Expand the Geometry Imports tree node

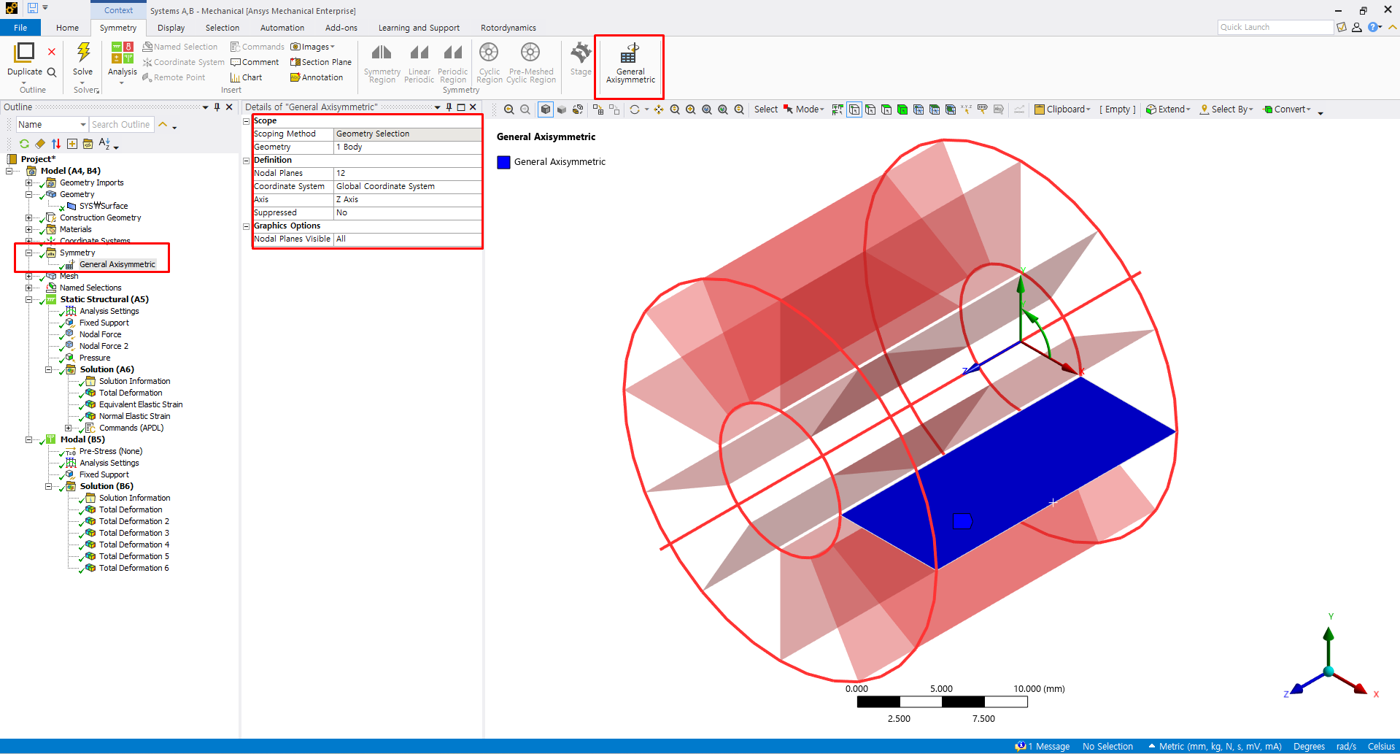tap(29, 183)
